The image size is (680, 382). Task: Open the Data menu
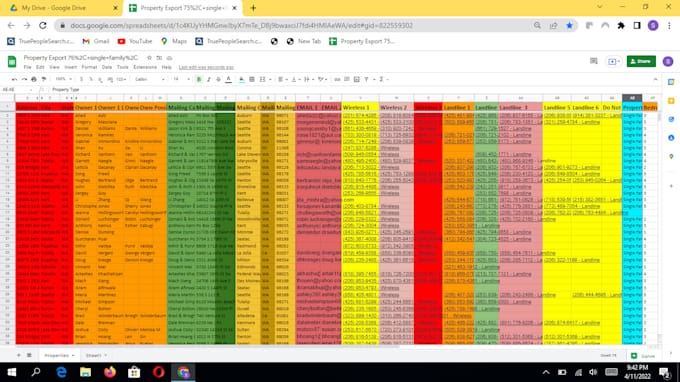pos(107,67)
